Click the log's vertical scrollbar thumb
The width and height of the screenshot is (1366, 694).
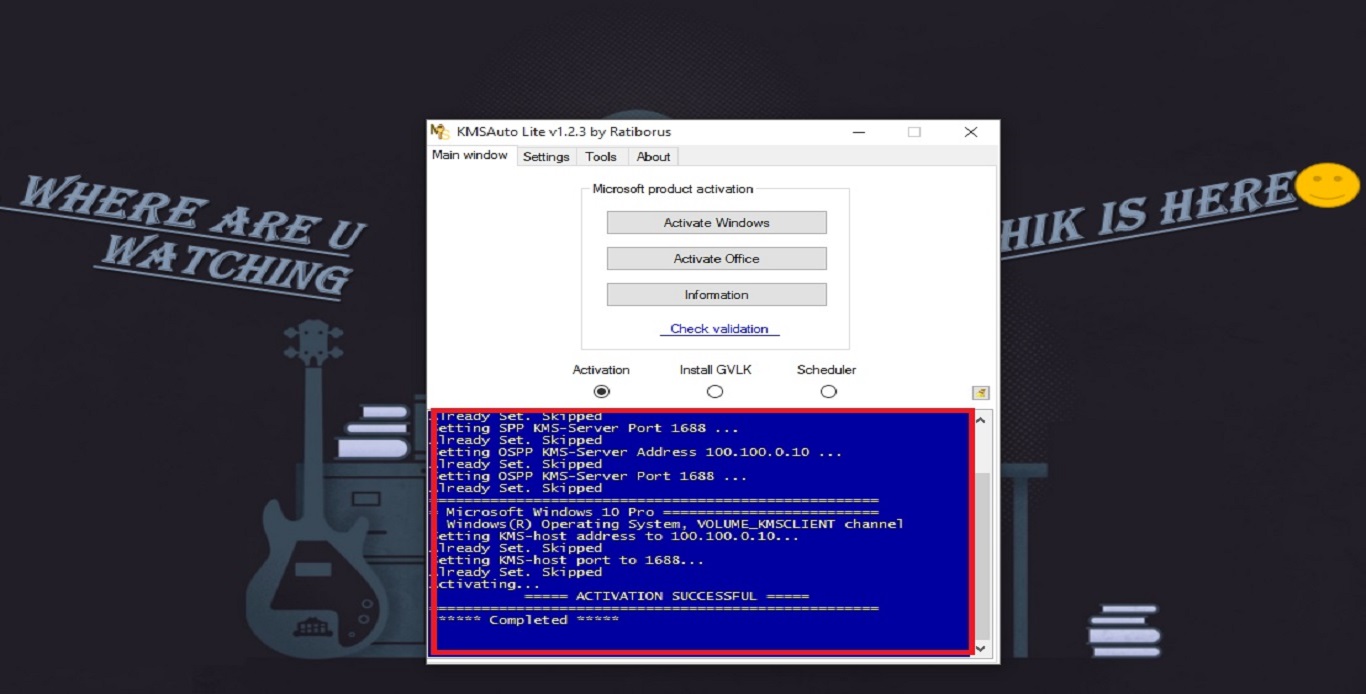pos(981,555)
